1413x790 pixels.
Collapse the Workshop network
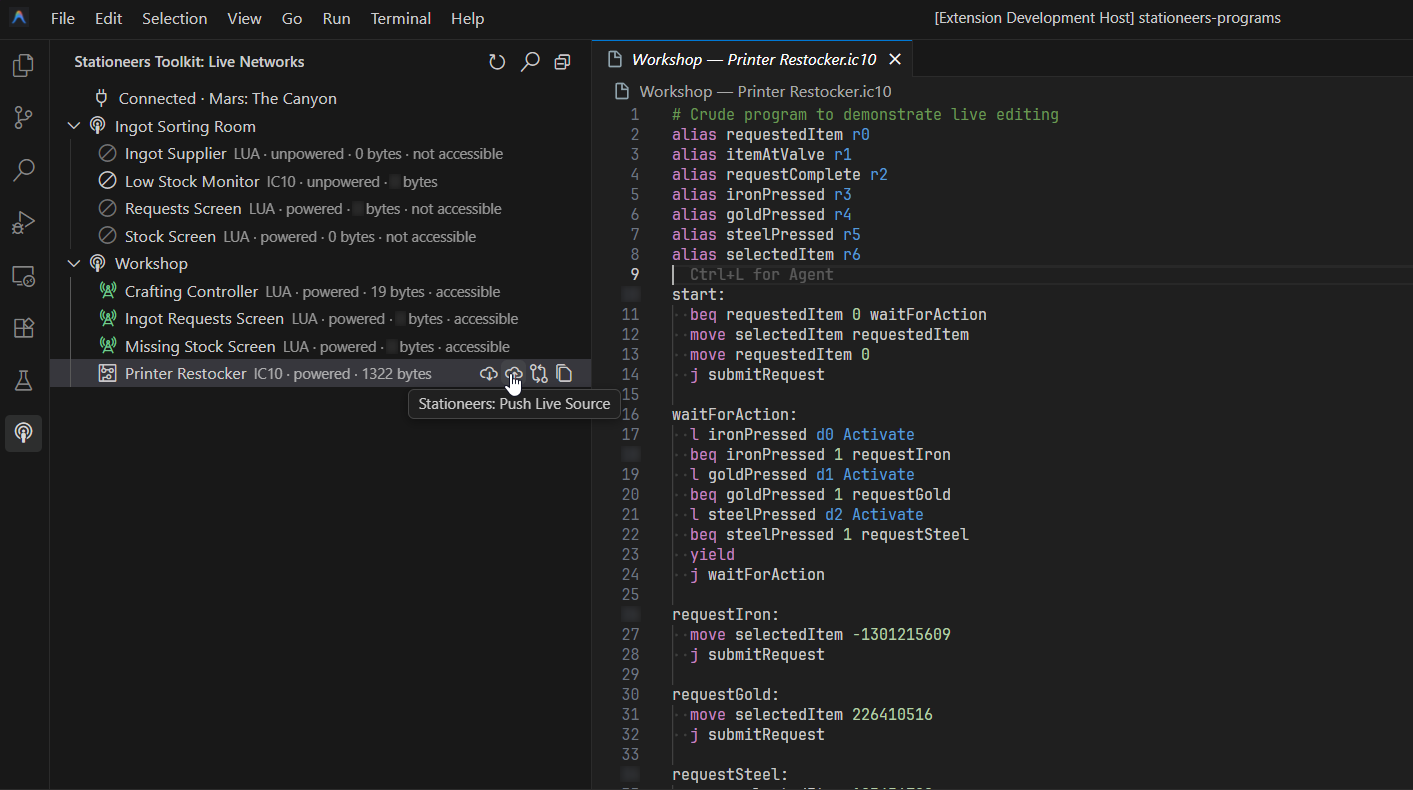74,263
